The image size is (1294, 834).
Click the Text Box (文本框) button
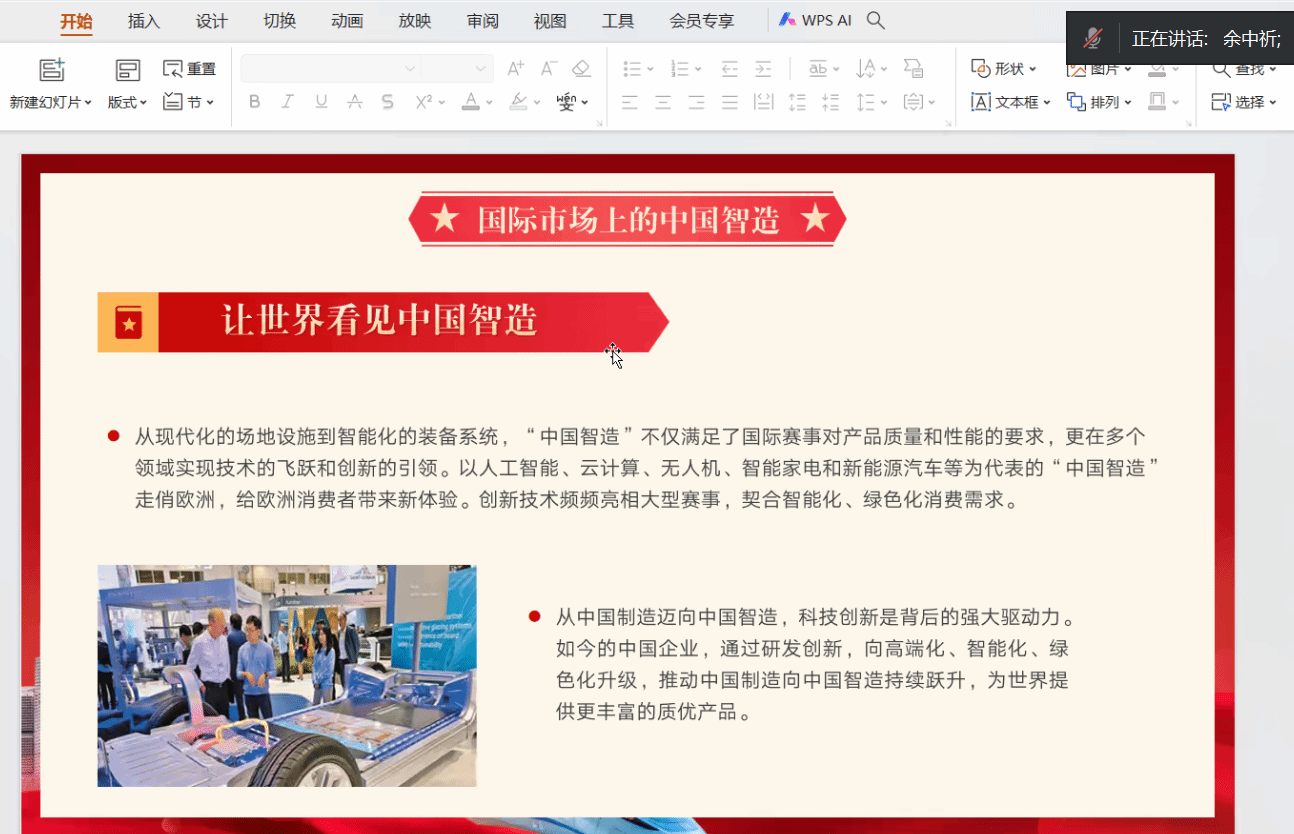[1011, 102]
